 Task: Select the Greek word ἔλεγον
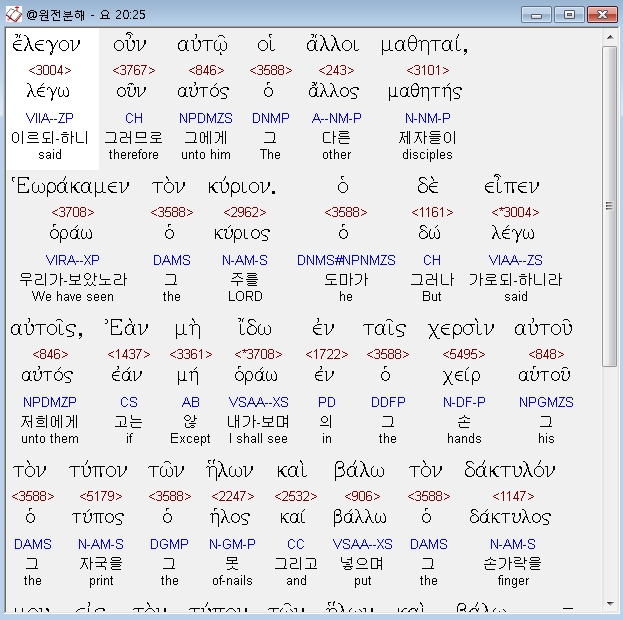[46, 44]
